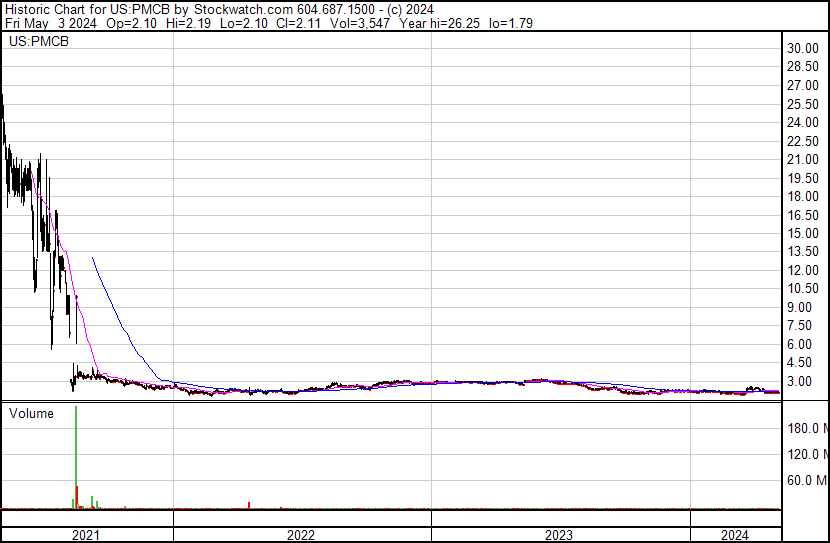Image resolution: width=830 pixels, height=543 pixels.
Task: Click the Volume panel label
Action: tap(31, 413)
